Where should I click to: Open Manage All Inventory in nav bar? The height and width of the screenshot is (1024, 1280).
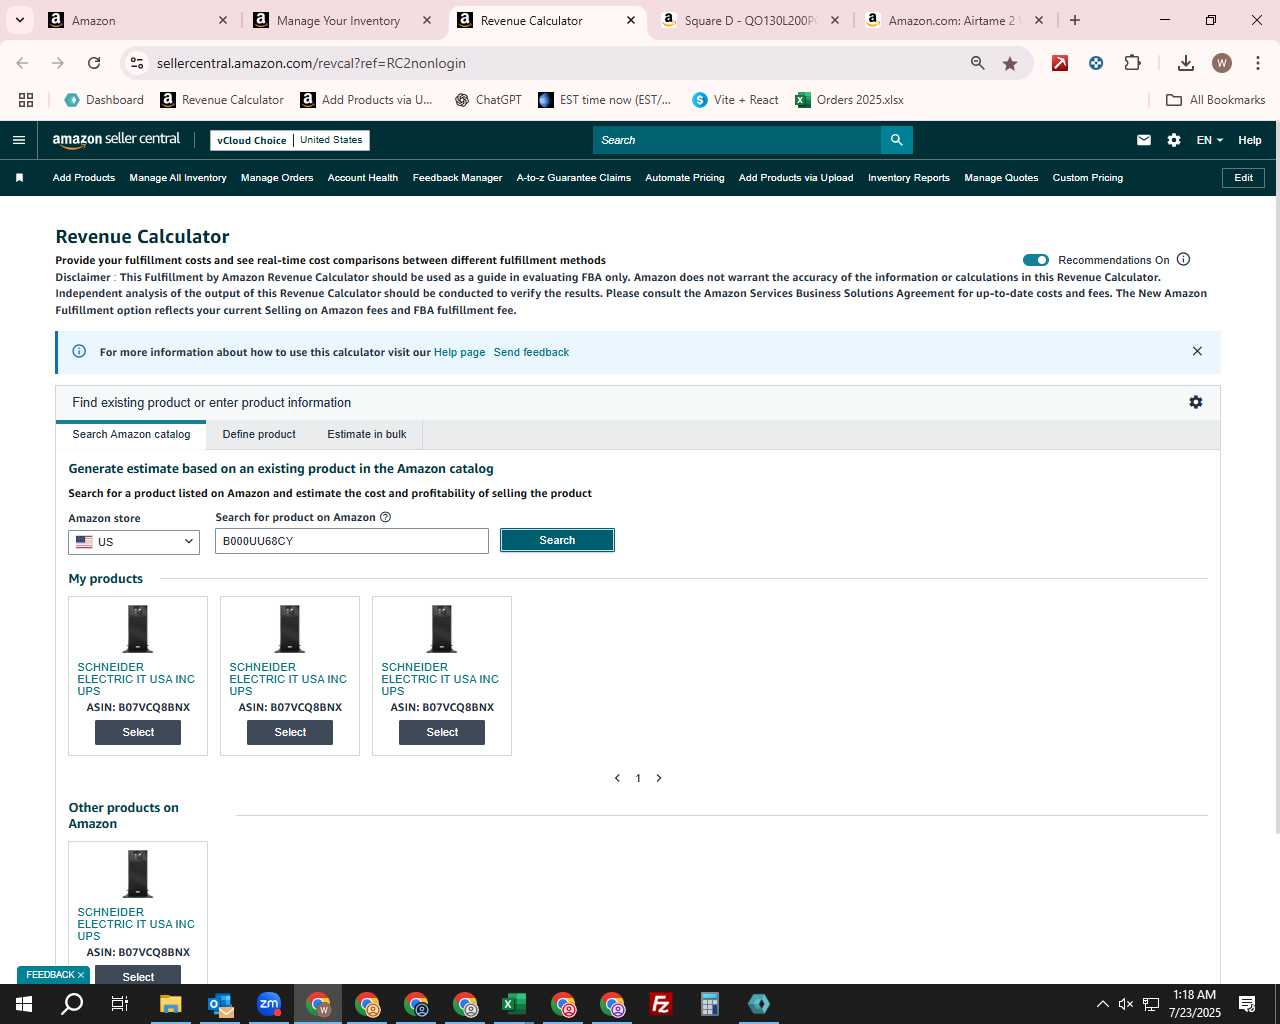pos(178,178)
